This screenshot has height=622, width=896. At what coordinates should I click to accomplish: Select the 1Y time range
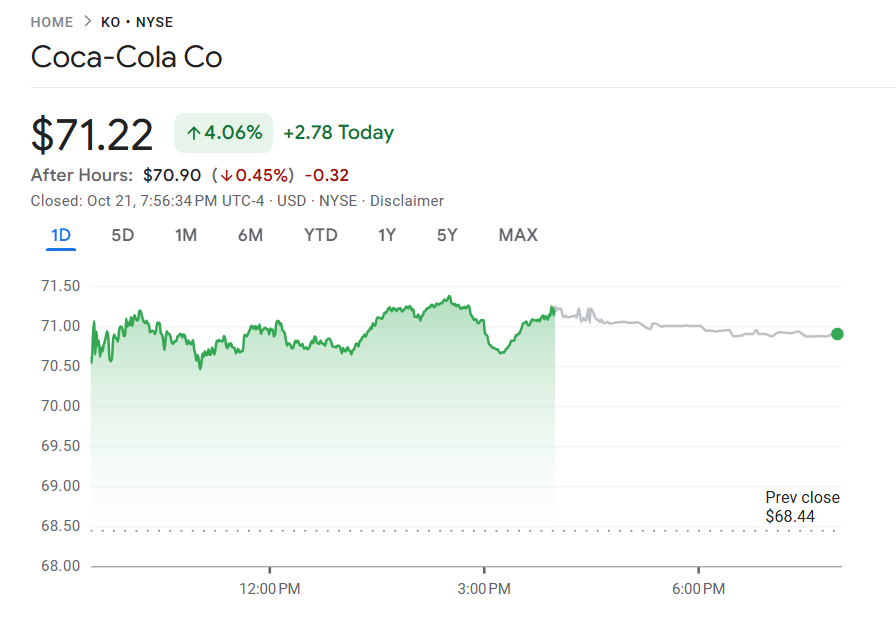[x=387, y=235]
